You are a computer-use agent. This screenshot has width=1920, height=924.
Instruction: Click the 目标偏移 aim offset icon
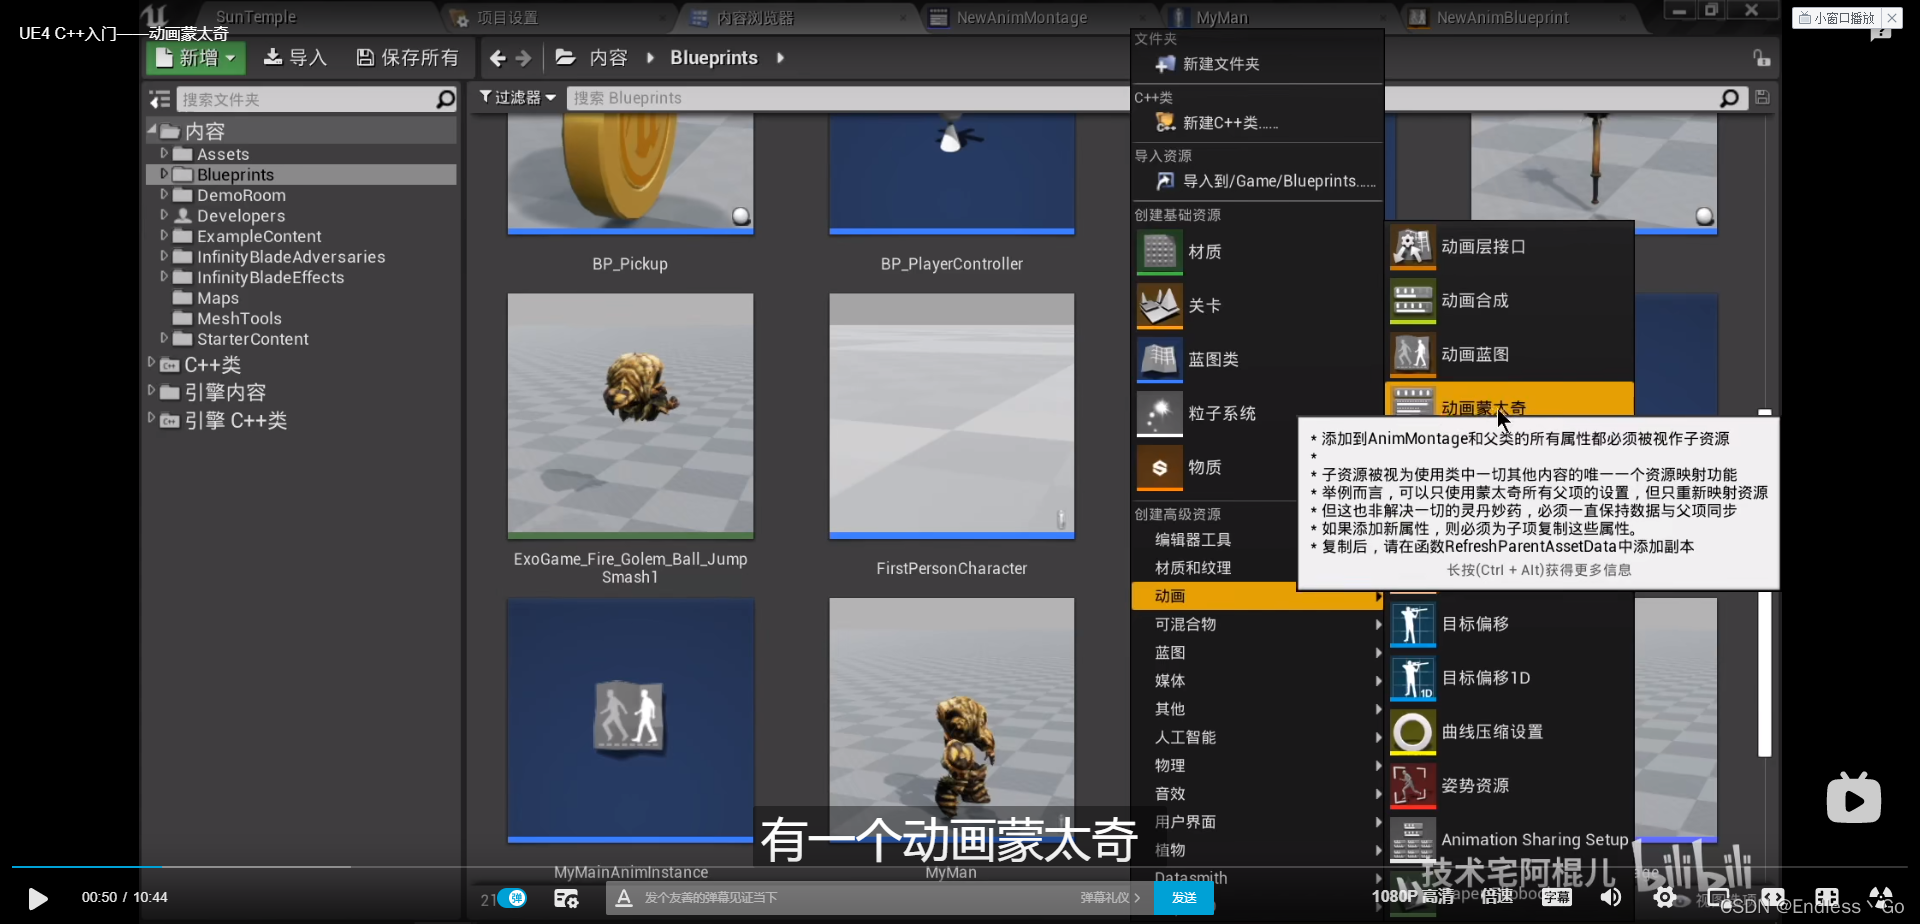(x=1413, y=624)
